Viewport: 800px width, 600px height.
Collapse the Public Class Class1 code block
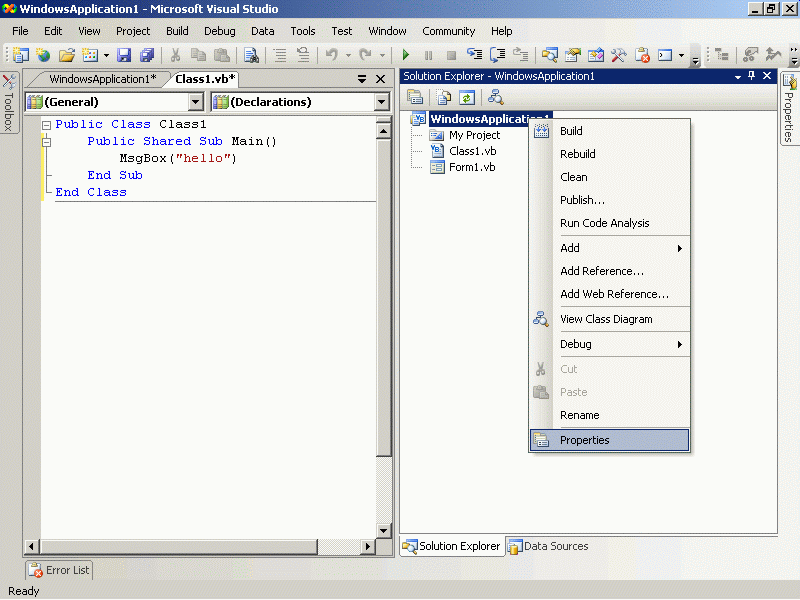46,125
